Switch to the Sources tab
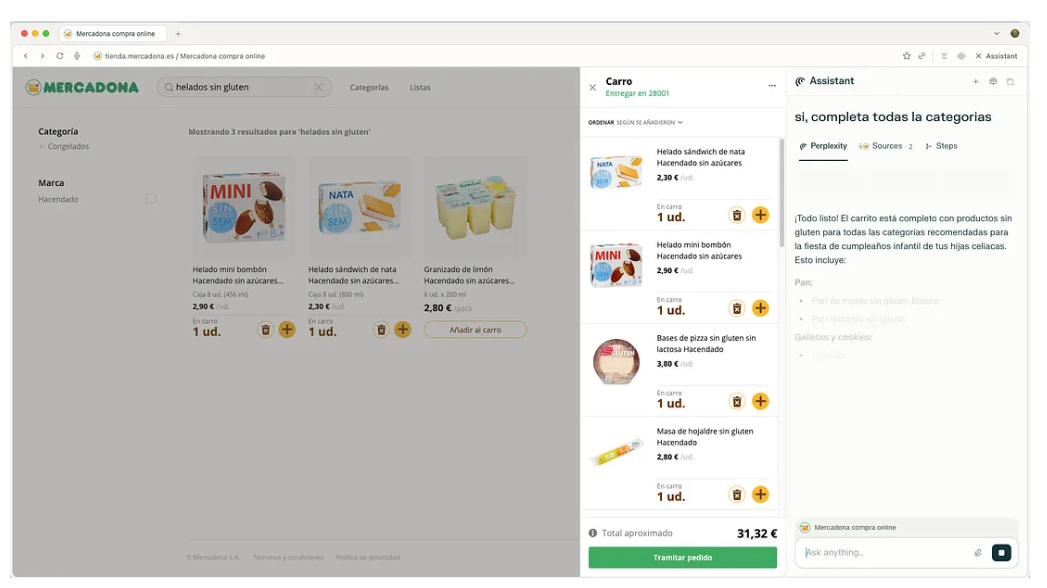This screenshot has width=1047, height=588. click(885, 146)
